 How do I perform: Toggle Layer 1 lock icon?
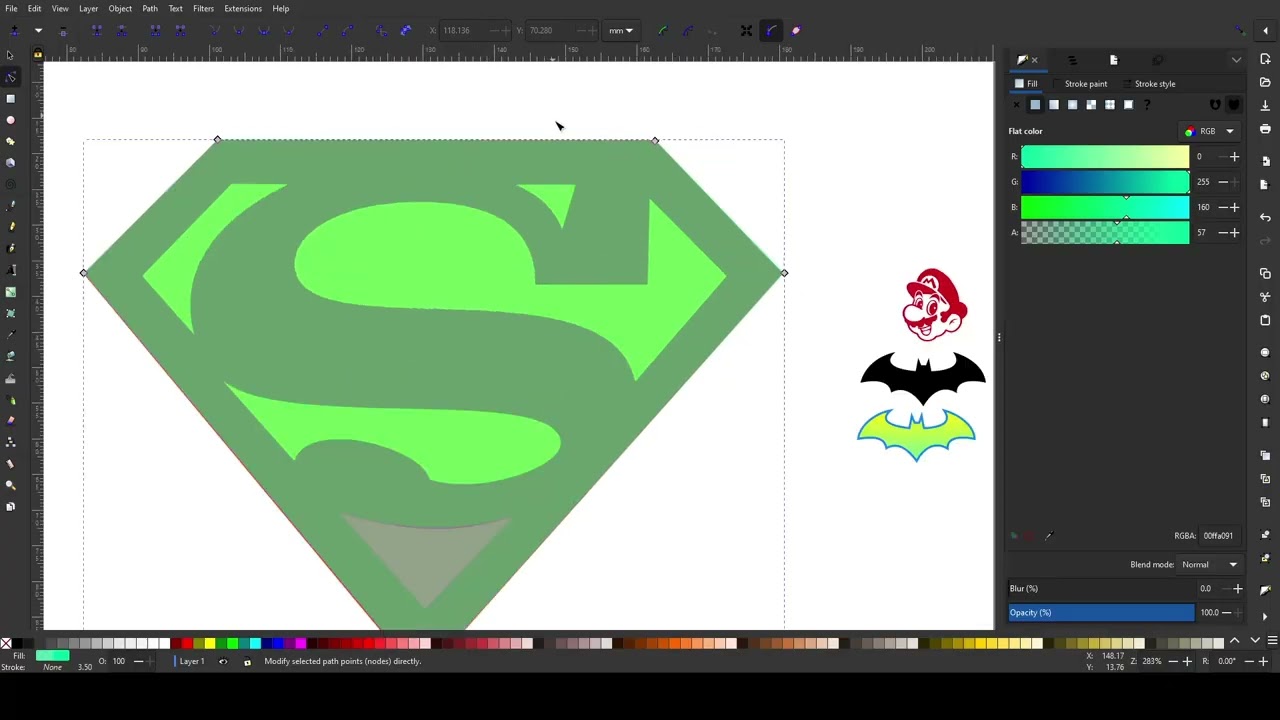pos(247,661)
